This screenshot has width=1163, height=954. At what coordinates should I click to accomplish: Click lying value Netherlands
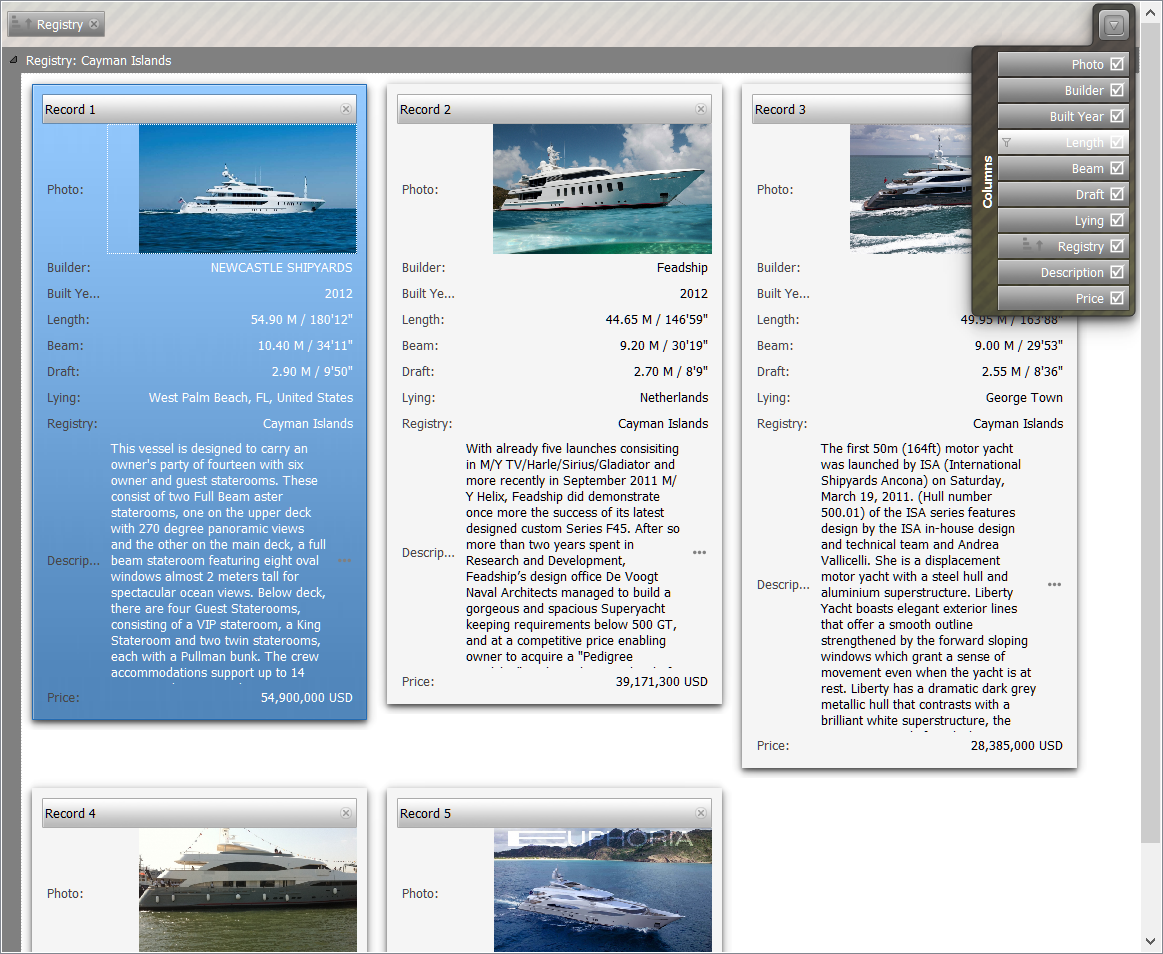pos(673,397)
